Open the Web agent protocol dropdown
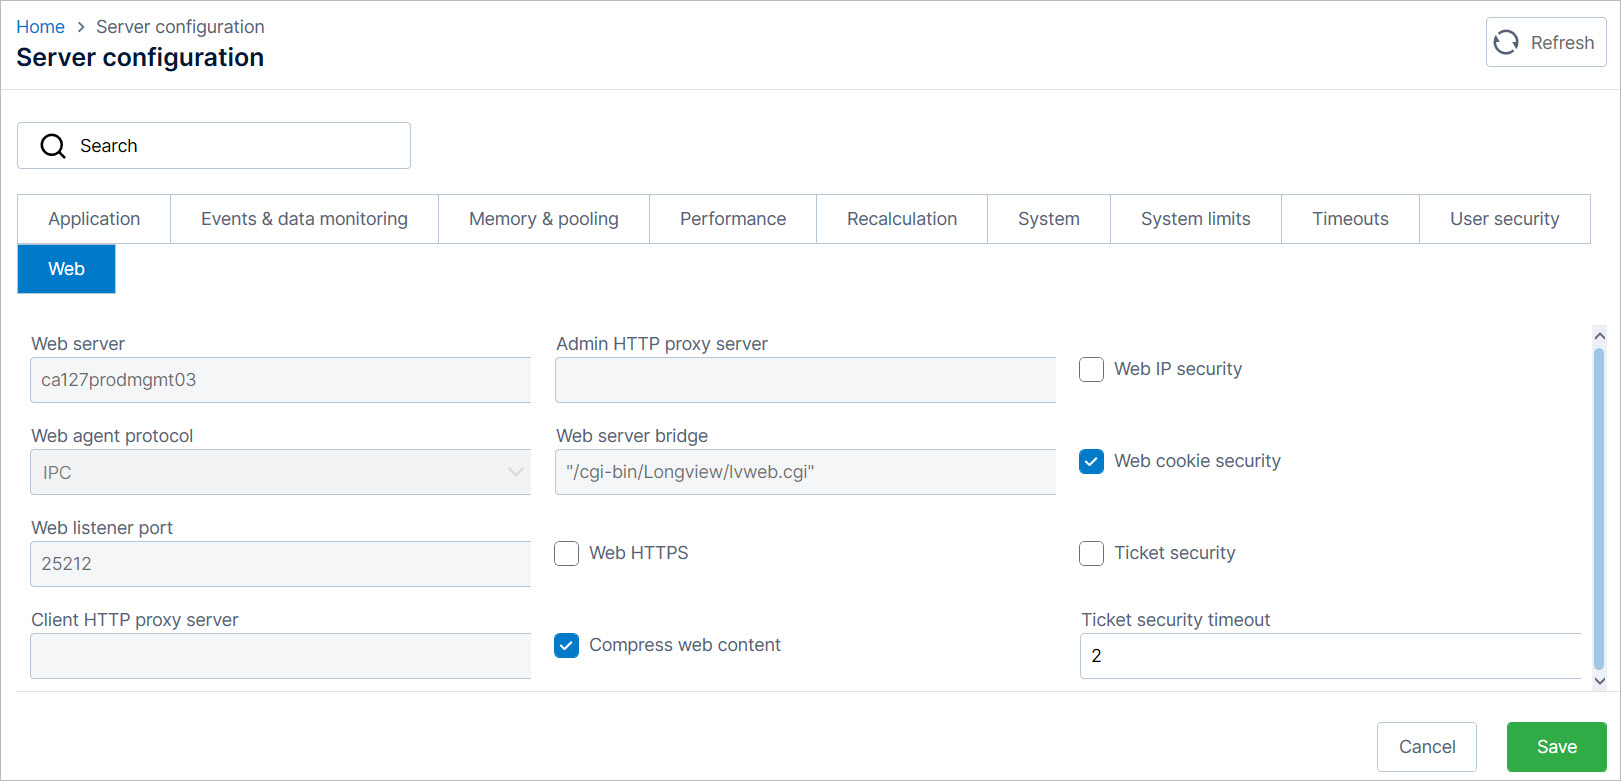This screenshot has width=1621, height=781. (281, 472)
